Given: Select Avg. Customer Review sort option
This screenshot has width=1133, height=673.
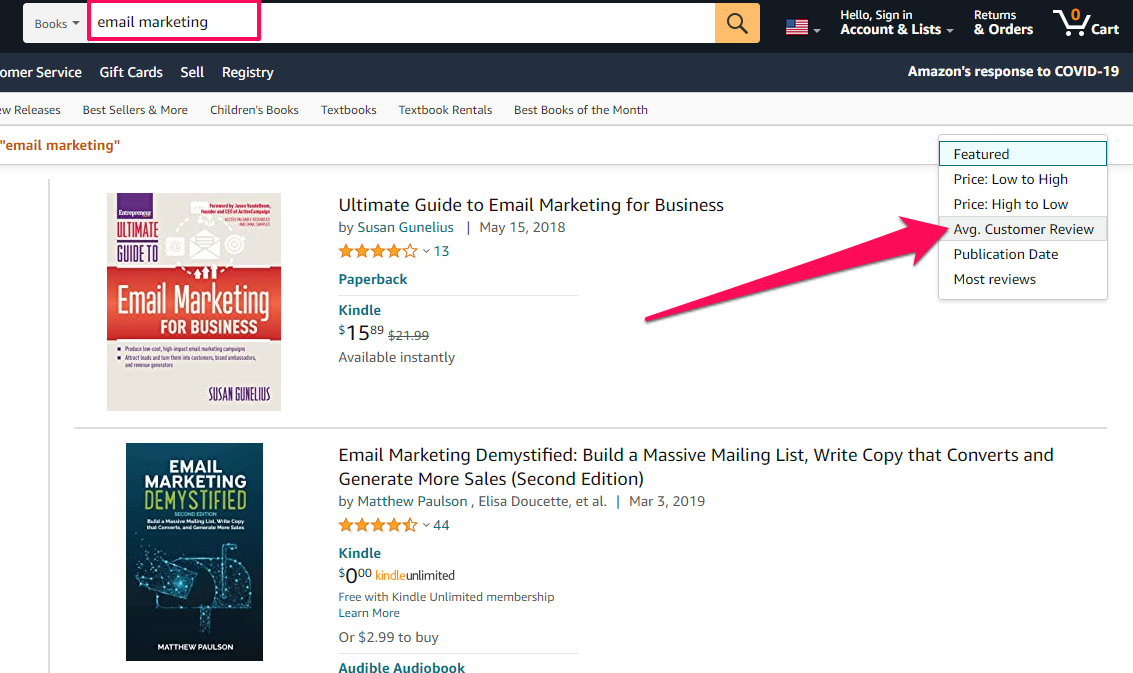Looking at the screenshot, I should (1023, 229).
